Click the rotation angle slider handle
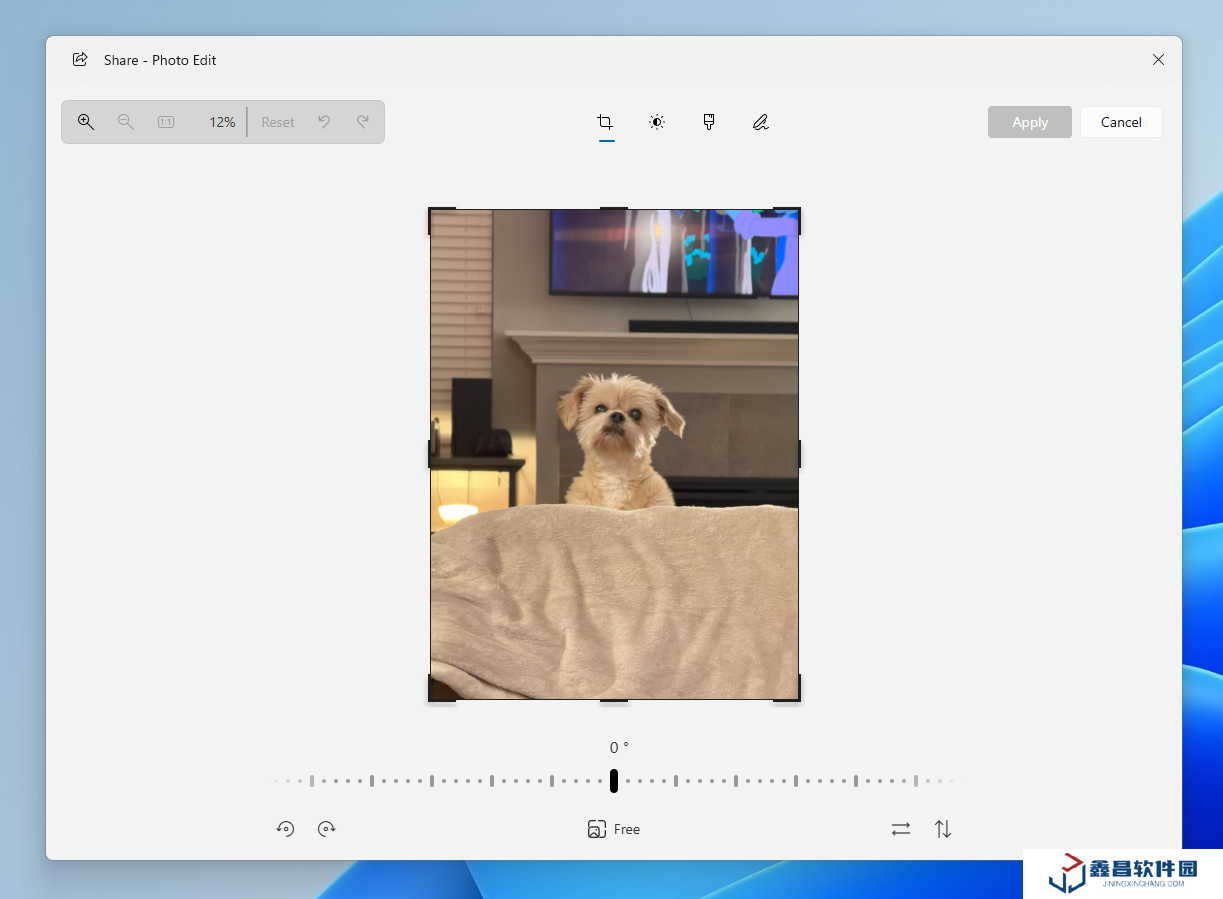 pyautogui.click(x=614, y=781)
